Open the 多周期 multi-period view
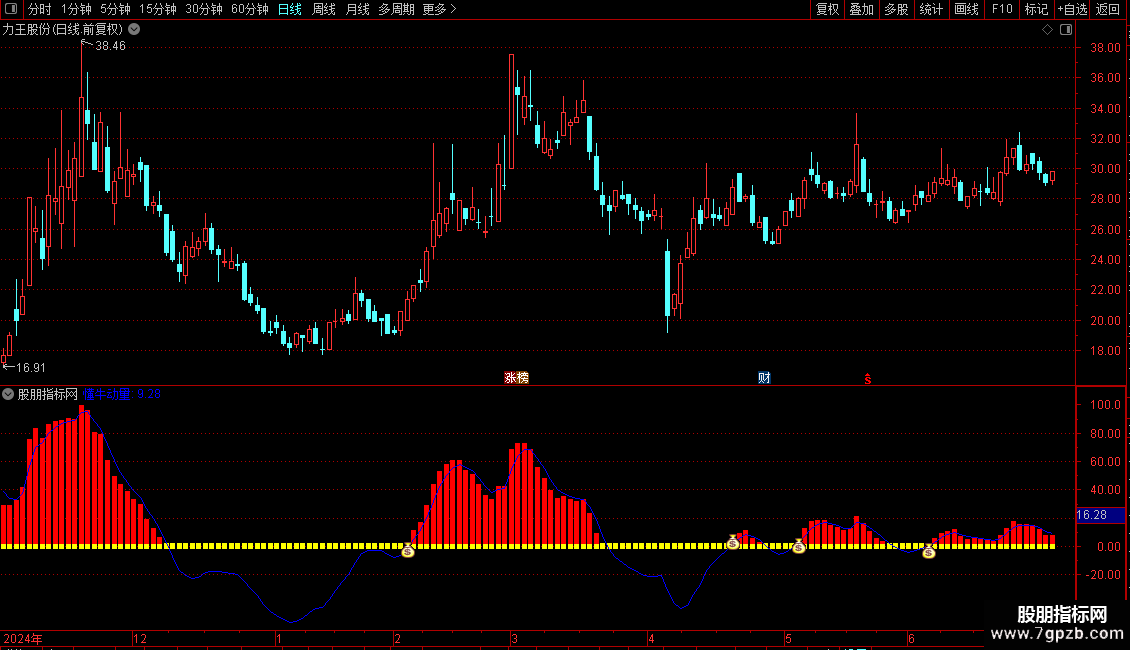This screenshot has width=1130, height=650. 396,9
